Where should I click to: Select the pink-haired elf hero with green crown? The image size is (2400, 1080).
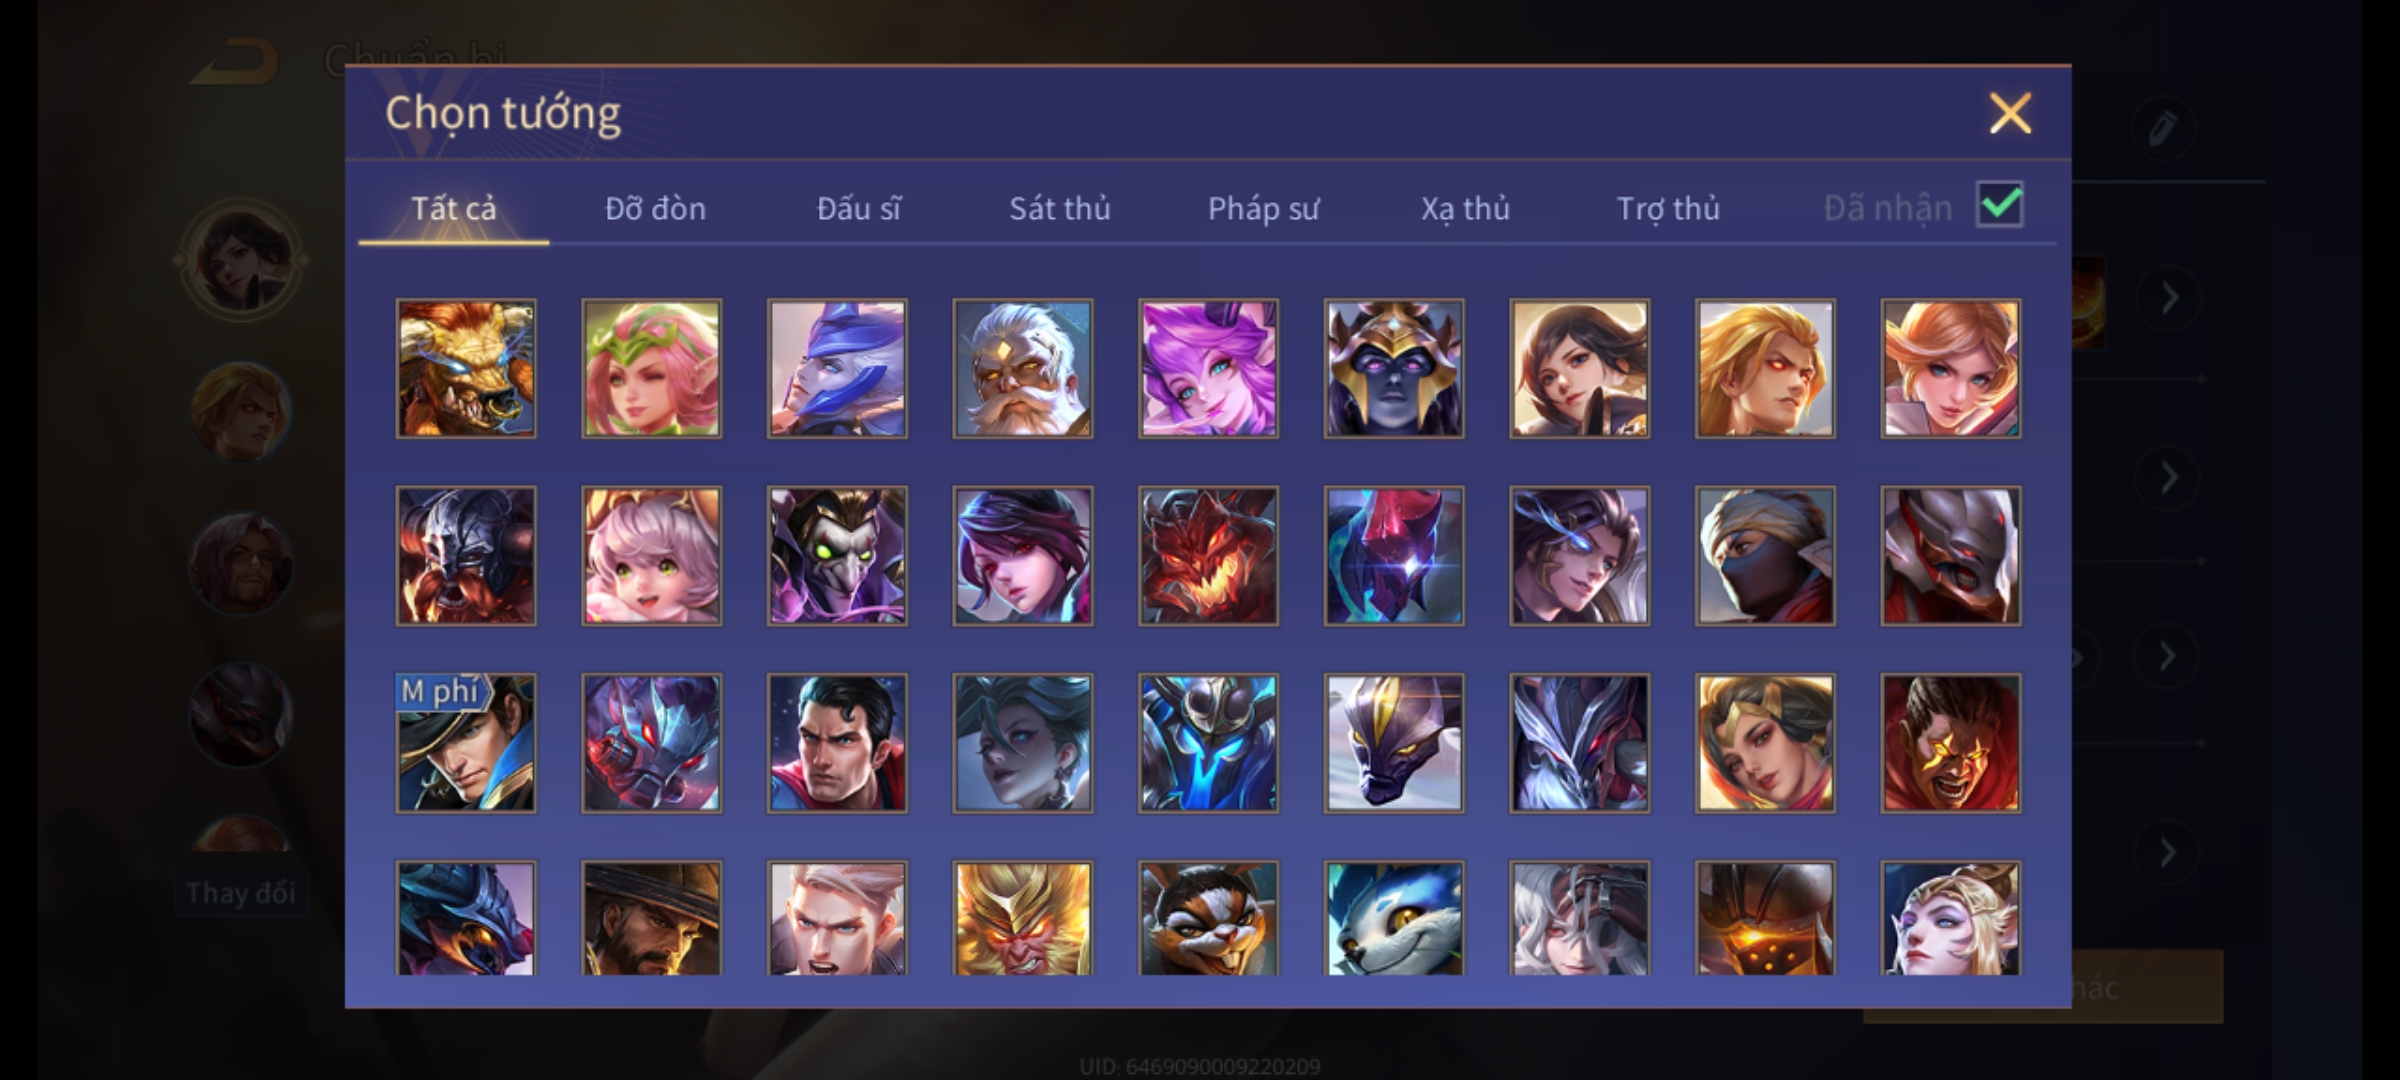[651, 369]
